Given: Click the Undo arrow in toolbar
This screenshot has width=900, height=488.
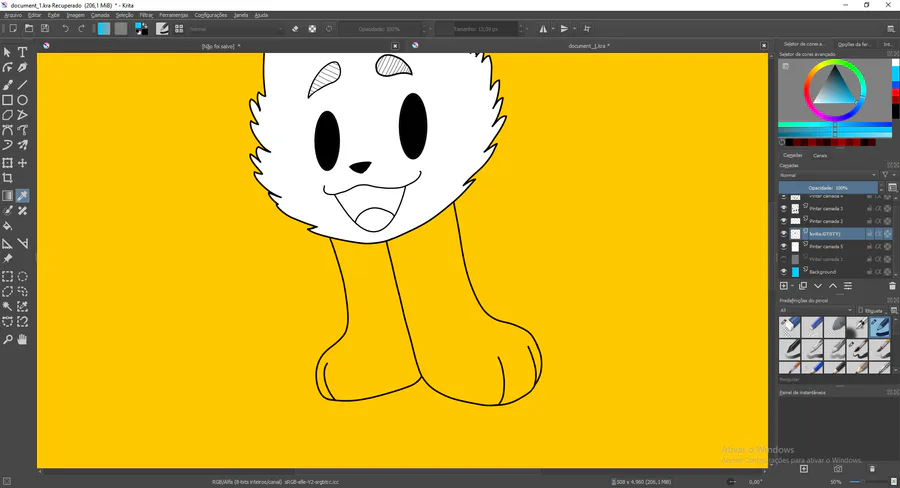Looking at the screenshot, I should click(x=65, y=29).
